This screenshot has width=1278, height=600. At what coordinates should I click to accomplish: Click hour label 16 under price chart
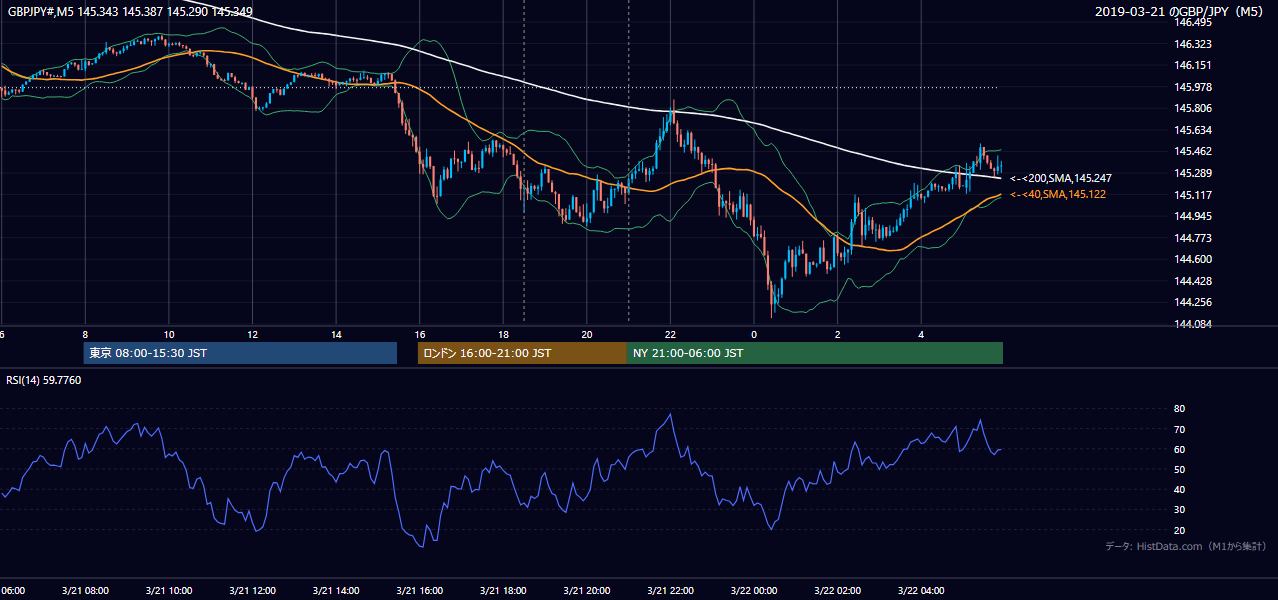click(x=420, y=335)
